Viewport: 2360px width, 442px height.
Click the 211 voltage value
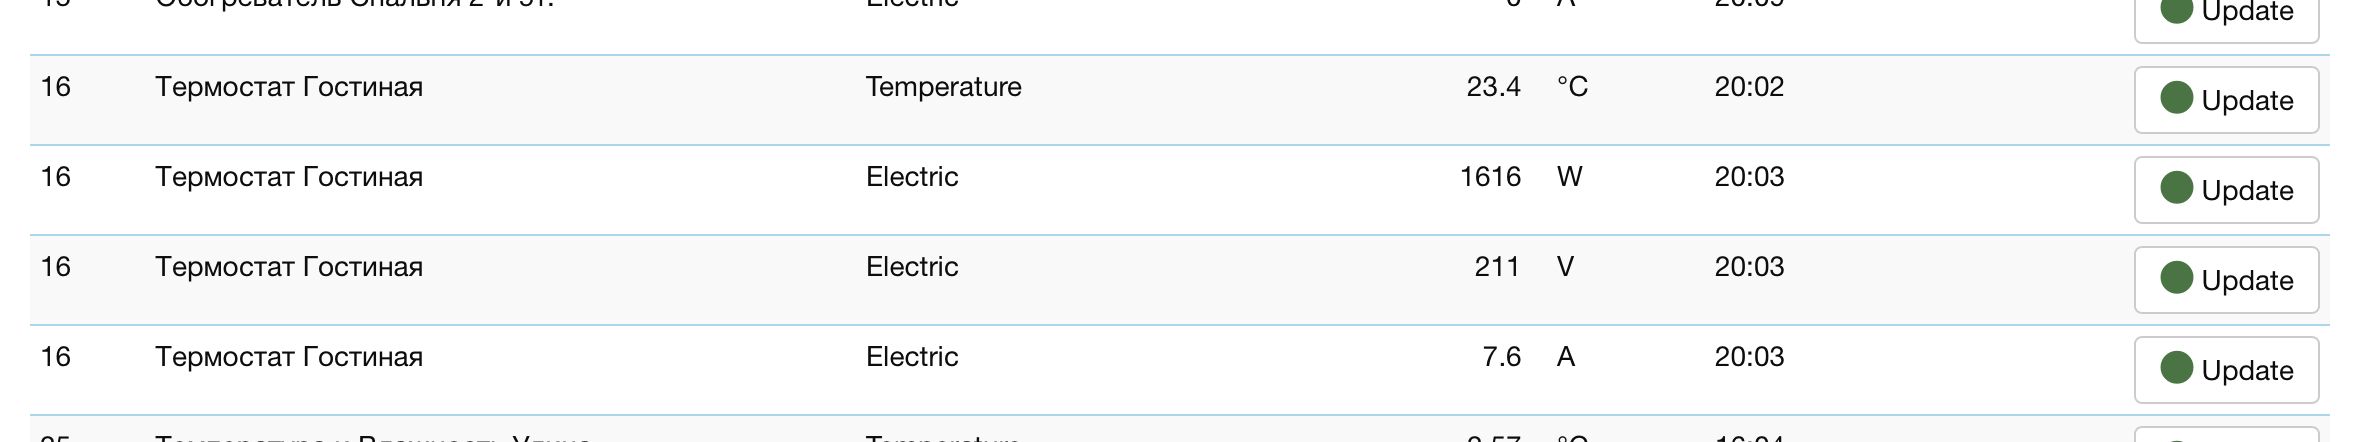[x=1497, y=267]
